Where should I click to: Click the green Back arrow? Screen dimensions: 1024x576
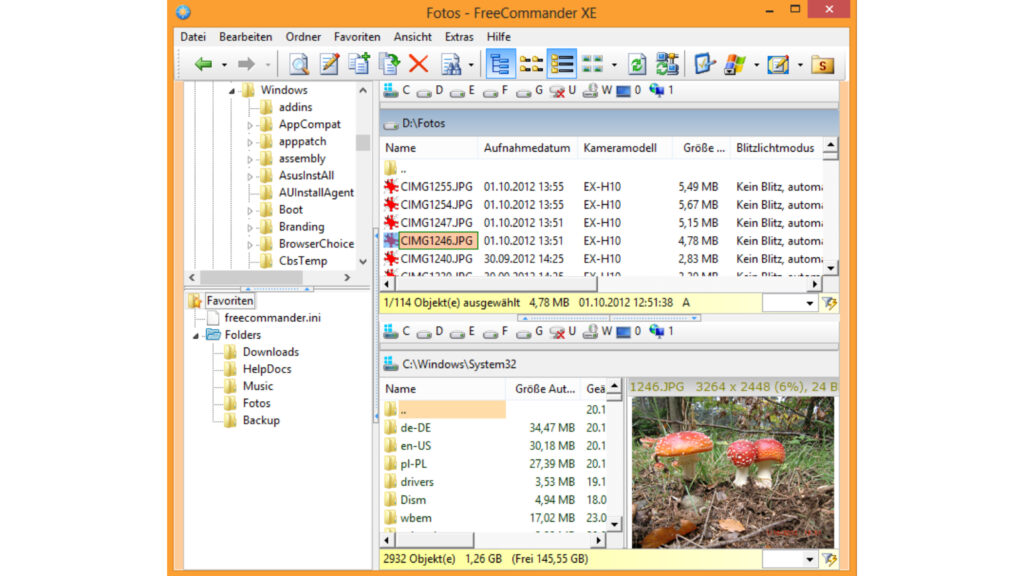click(x=203, y=64)
